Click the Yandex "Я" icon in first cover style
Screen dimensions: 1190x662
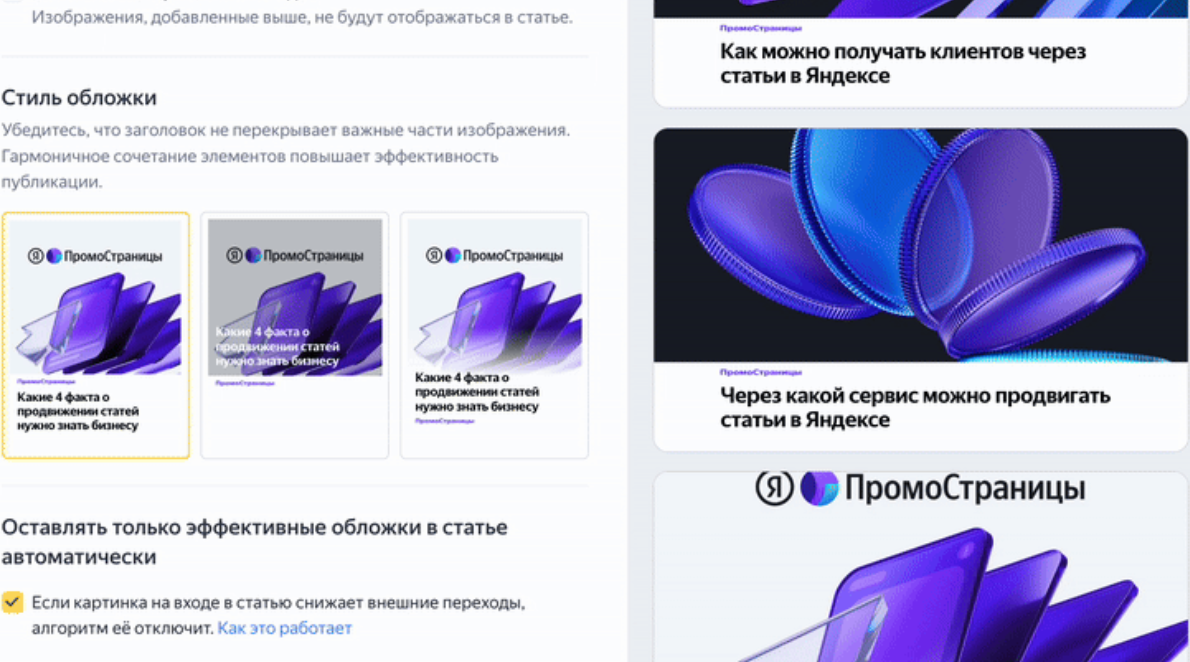coord(36,256)
